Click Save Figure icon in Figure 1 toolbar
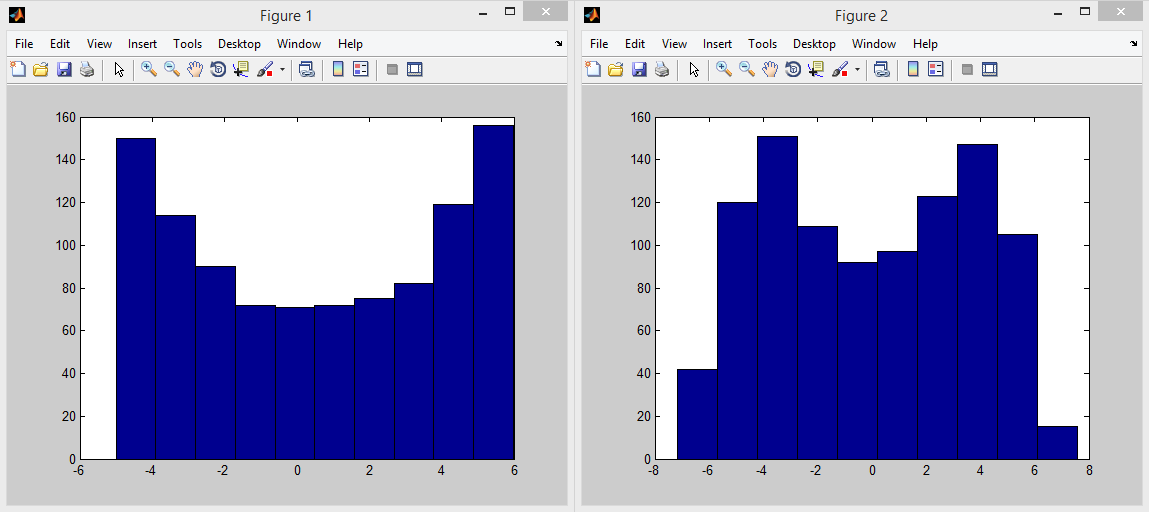Image resolution: width=1149 pixels, height=512 pixels. pyautogui.click(x=64, y=70)
